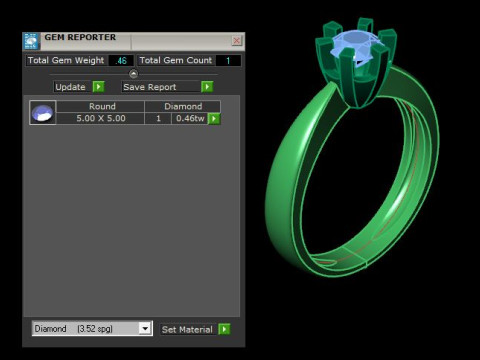Viewport: 480px width, 360px height.
Task: Select the blue diamond in the ring model
Action: click(356, 43)
